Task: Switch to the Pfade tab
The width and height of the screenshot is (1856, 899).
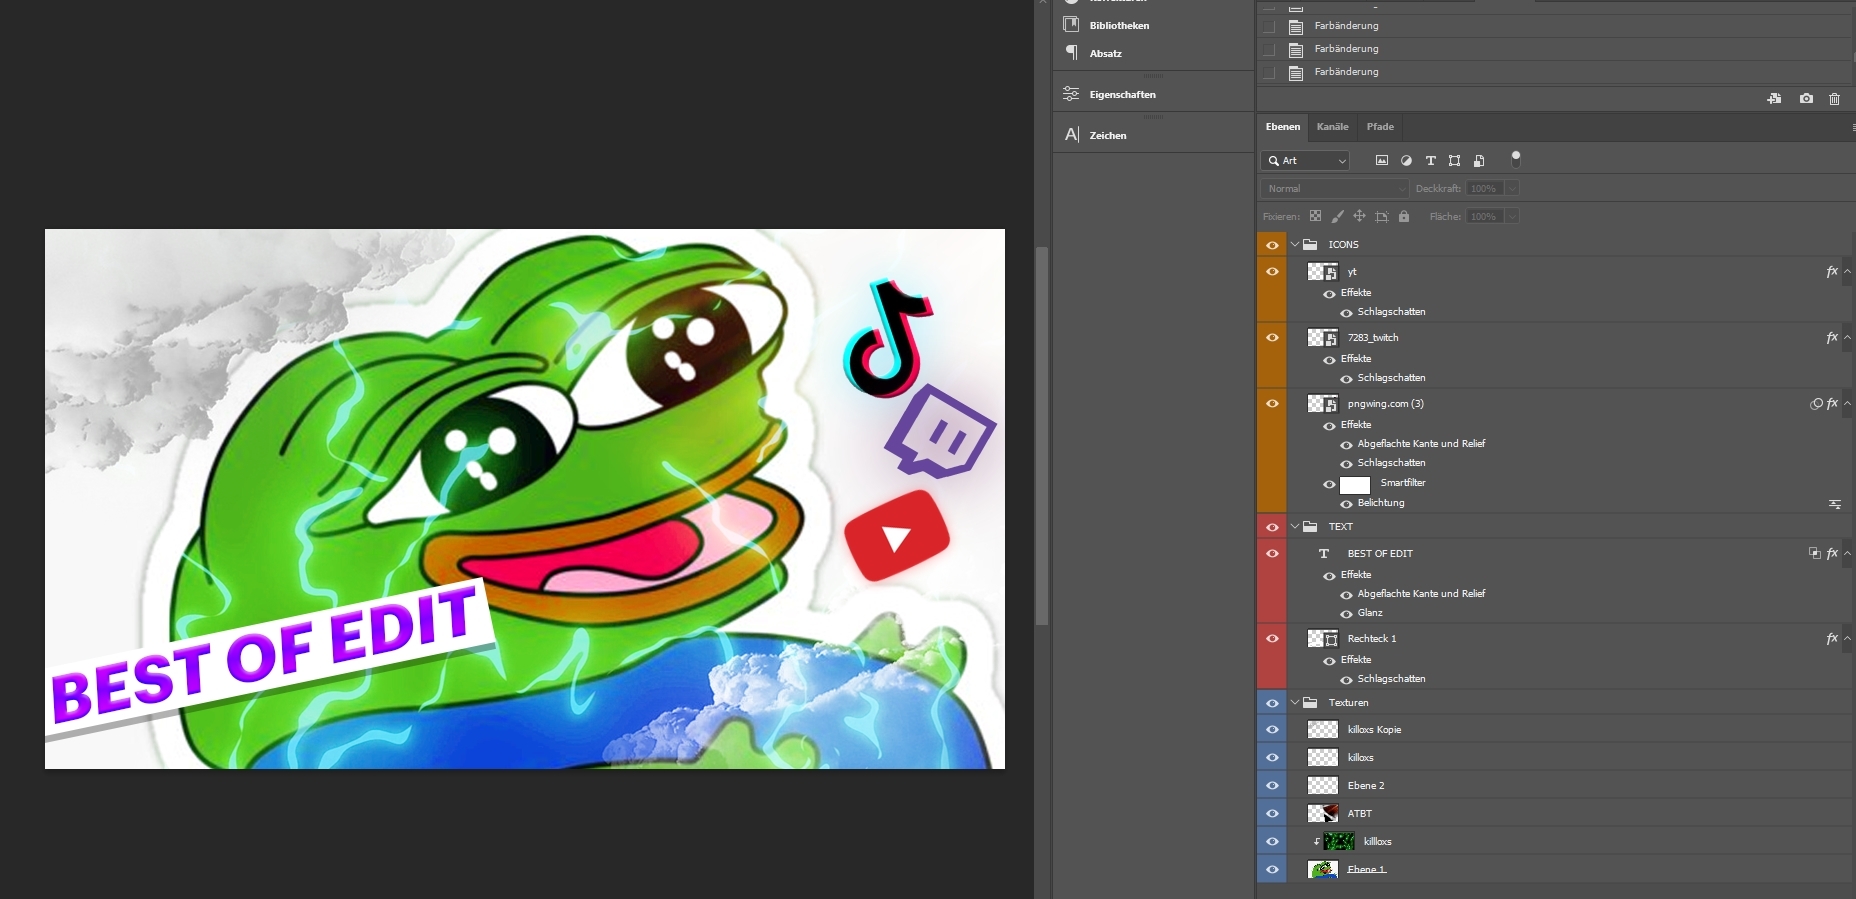Action: [x=1380, y=127]
